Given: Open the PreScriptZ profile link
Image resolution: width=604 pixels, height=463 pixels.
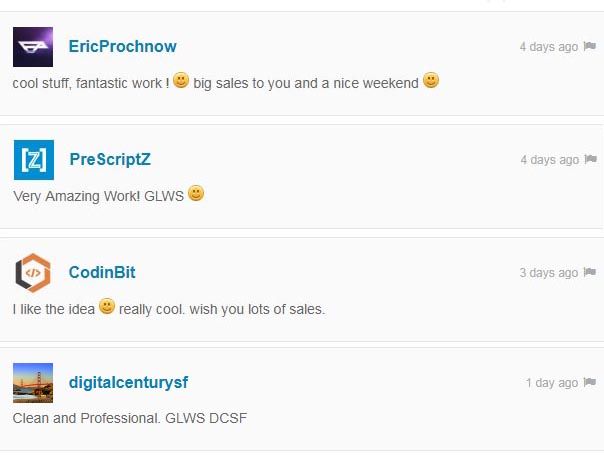Looking at the screenshot, I should [x=110, y=159].
